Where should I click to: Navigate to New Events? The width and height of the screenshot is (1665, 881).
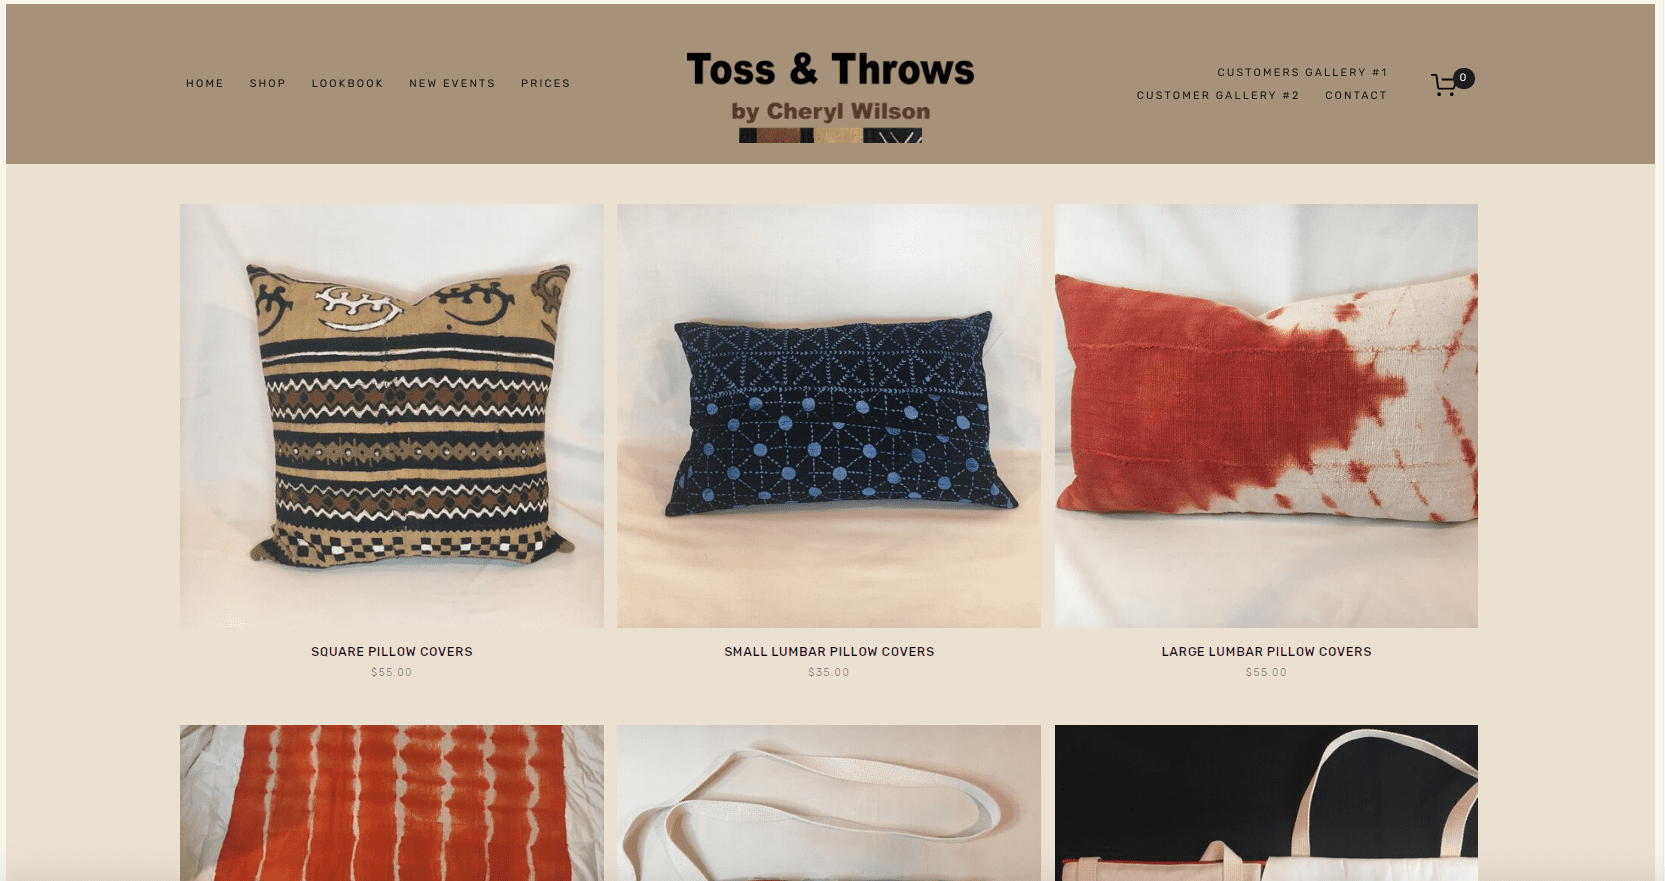pyautogui.click(x=452, y=84)
